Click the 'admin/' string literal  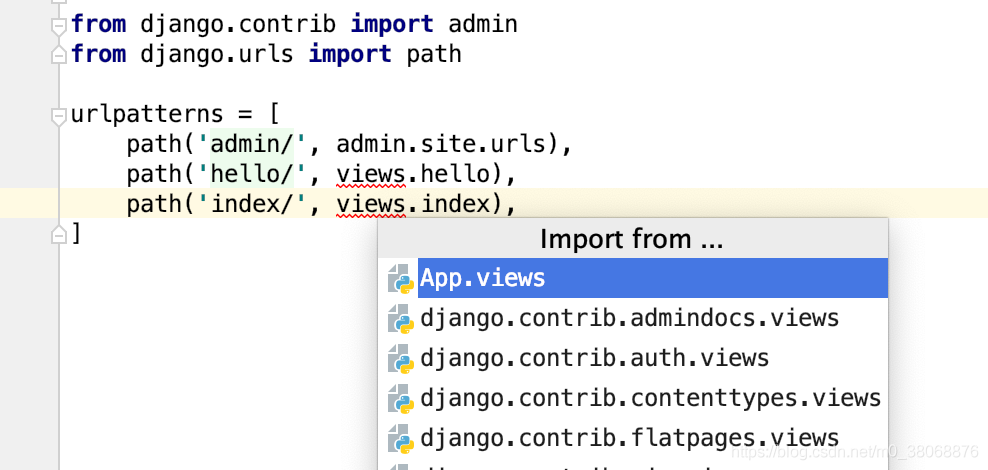pyautogui.click(x=252, y=144)
